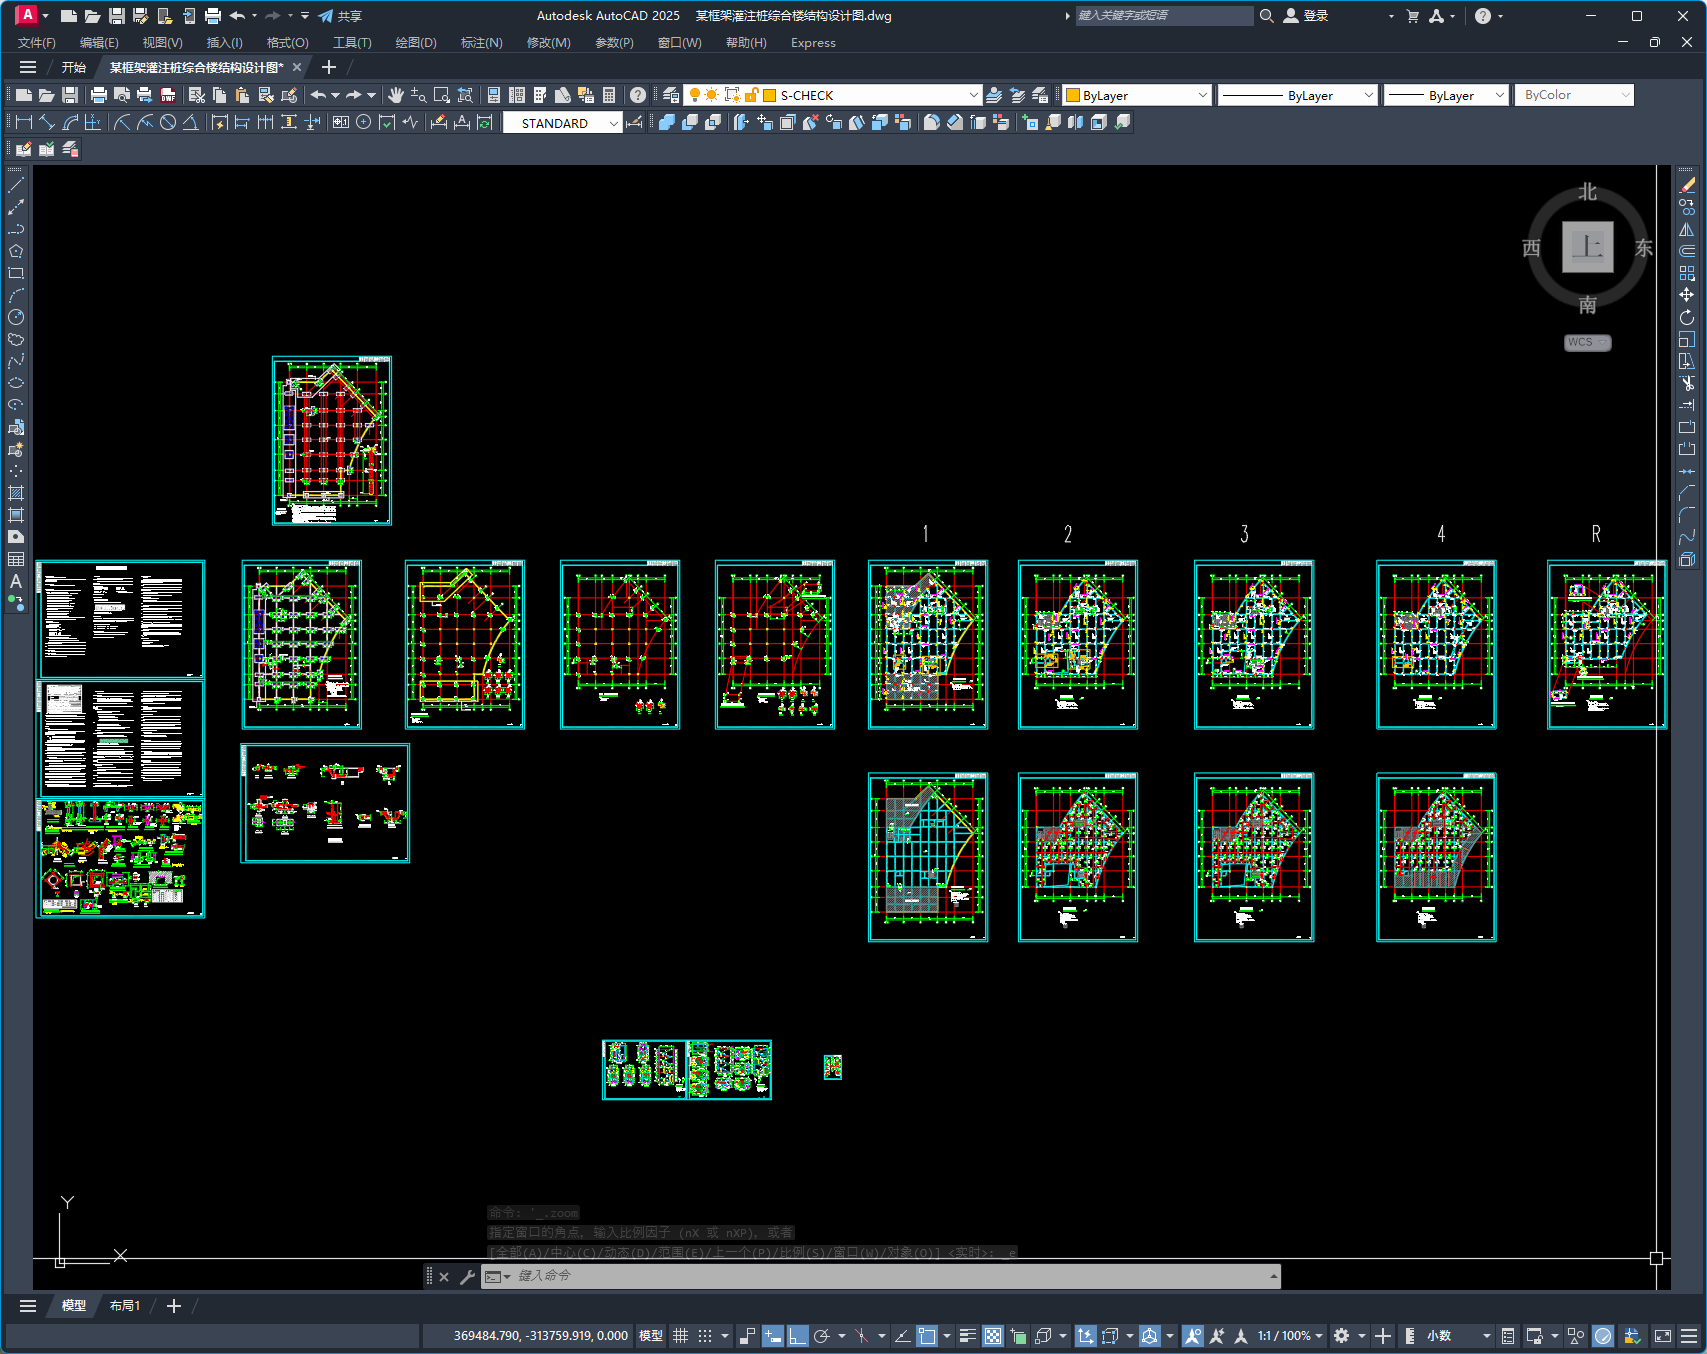The height and width of the screenshot is (1354, 1707).
Task: Toggle snap mode in status bar
Action: click(705, 1336)
